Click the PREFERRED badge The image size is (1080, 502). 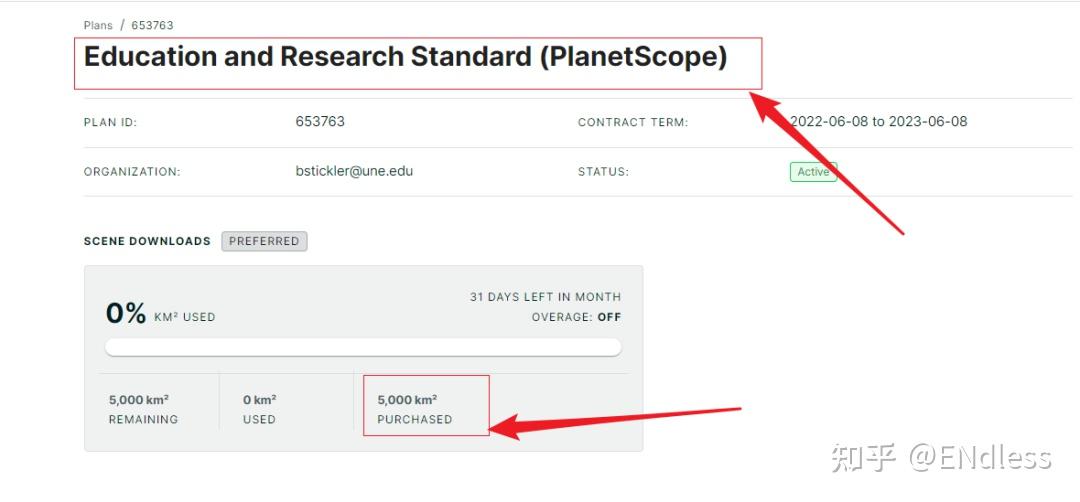click(264, 241)
